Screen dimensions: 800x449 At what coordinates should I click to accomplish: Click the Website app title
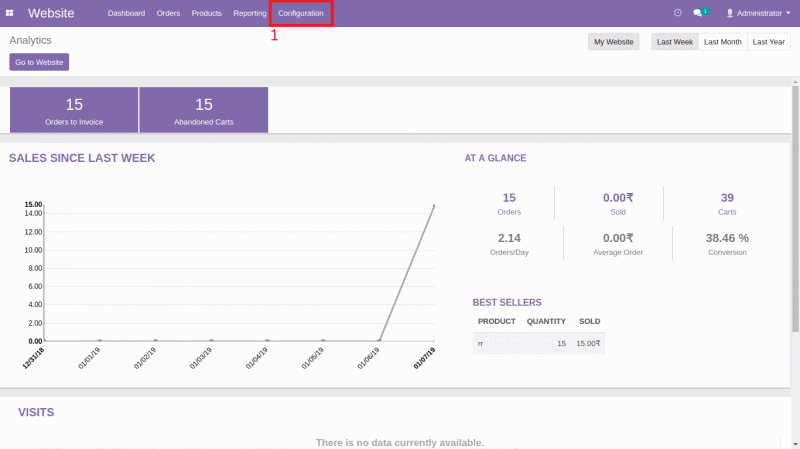(x=51, y=13)
